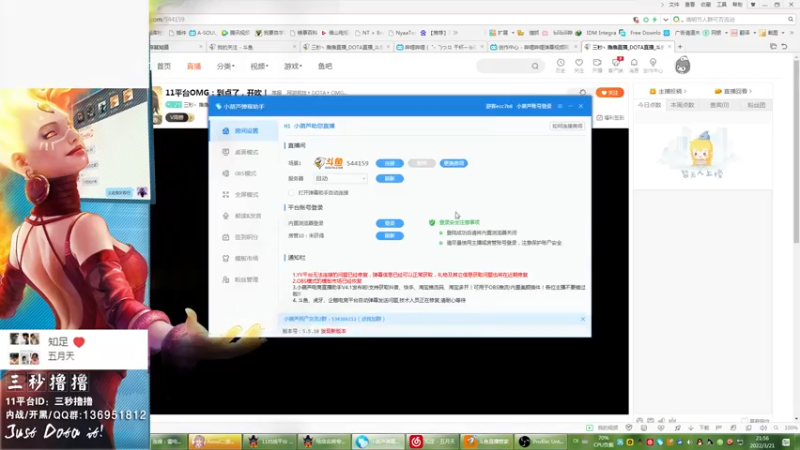This screenshot has width=800, height=450.
Task: Click the login button for 内置浏览器登录
Action: click(x=390, y=223)
